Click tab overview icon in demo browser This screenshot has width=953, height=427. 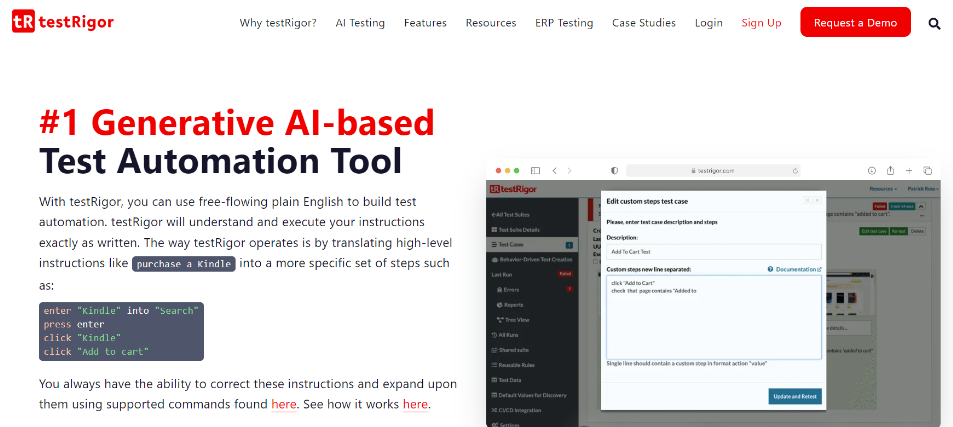(927, 171)
